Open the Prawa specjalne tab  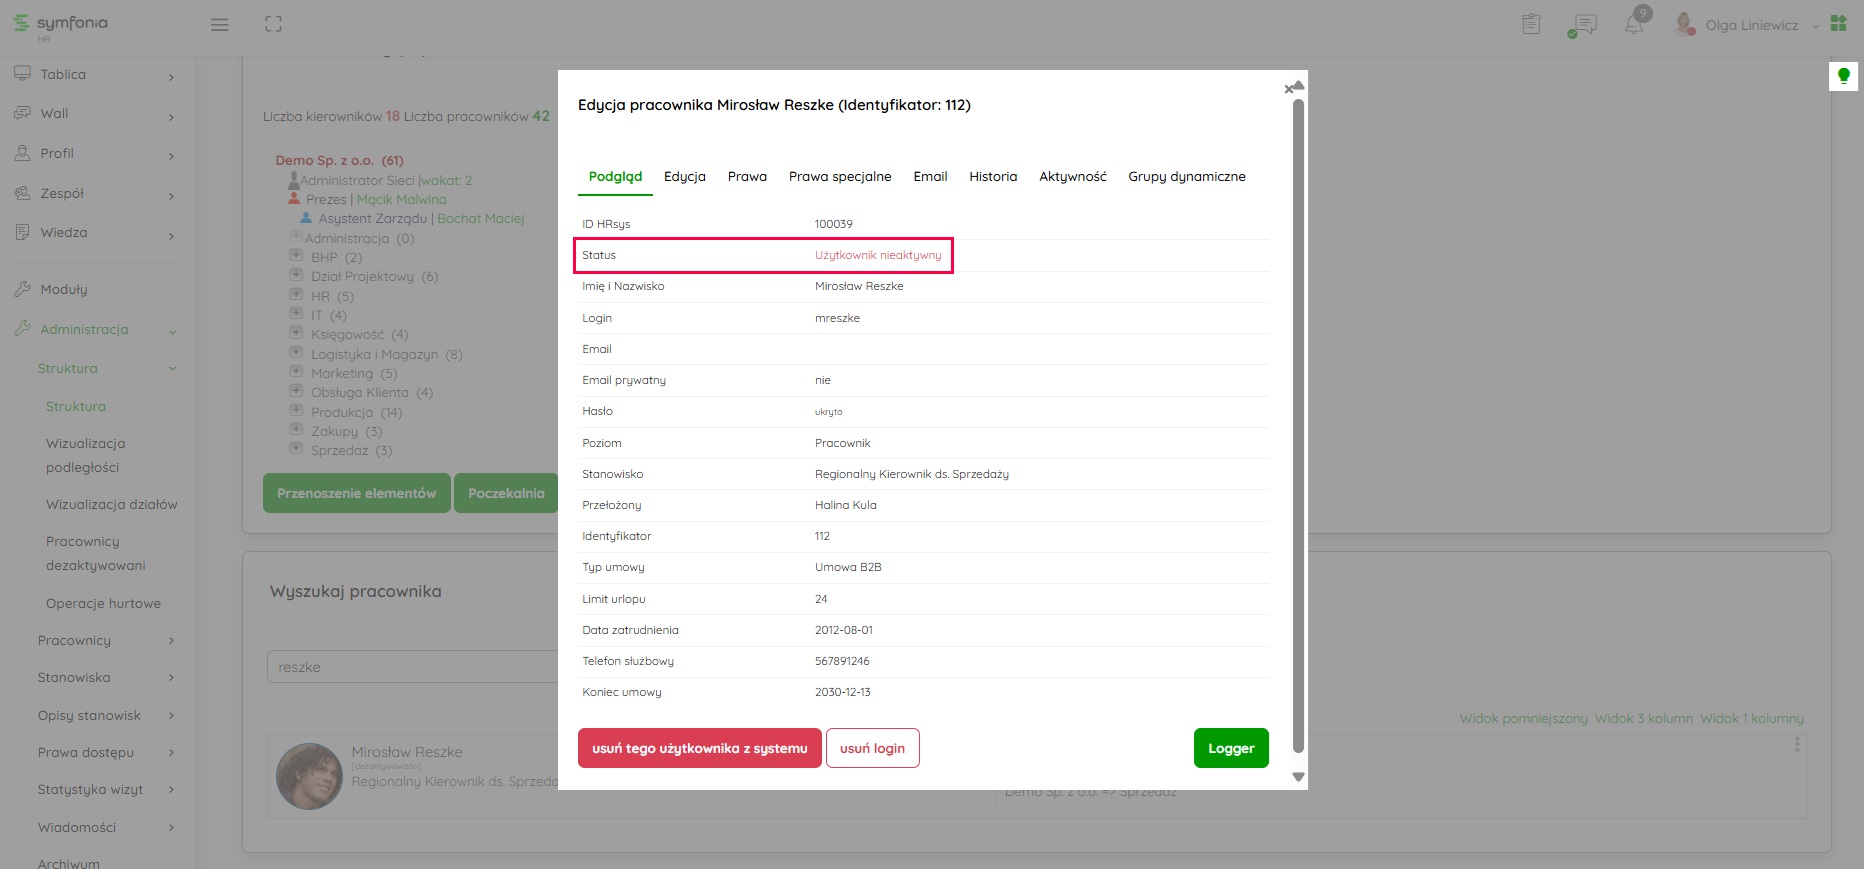pos(839,177)
